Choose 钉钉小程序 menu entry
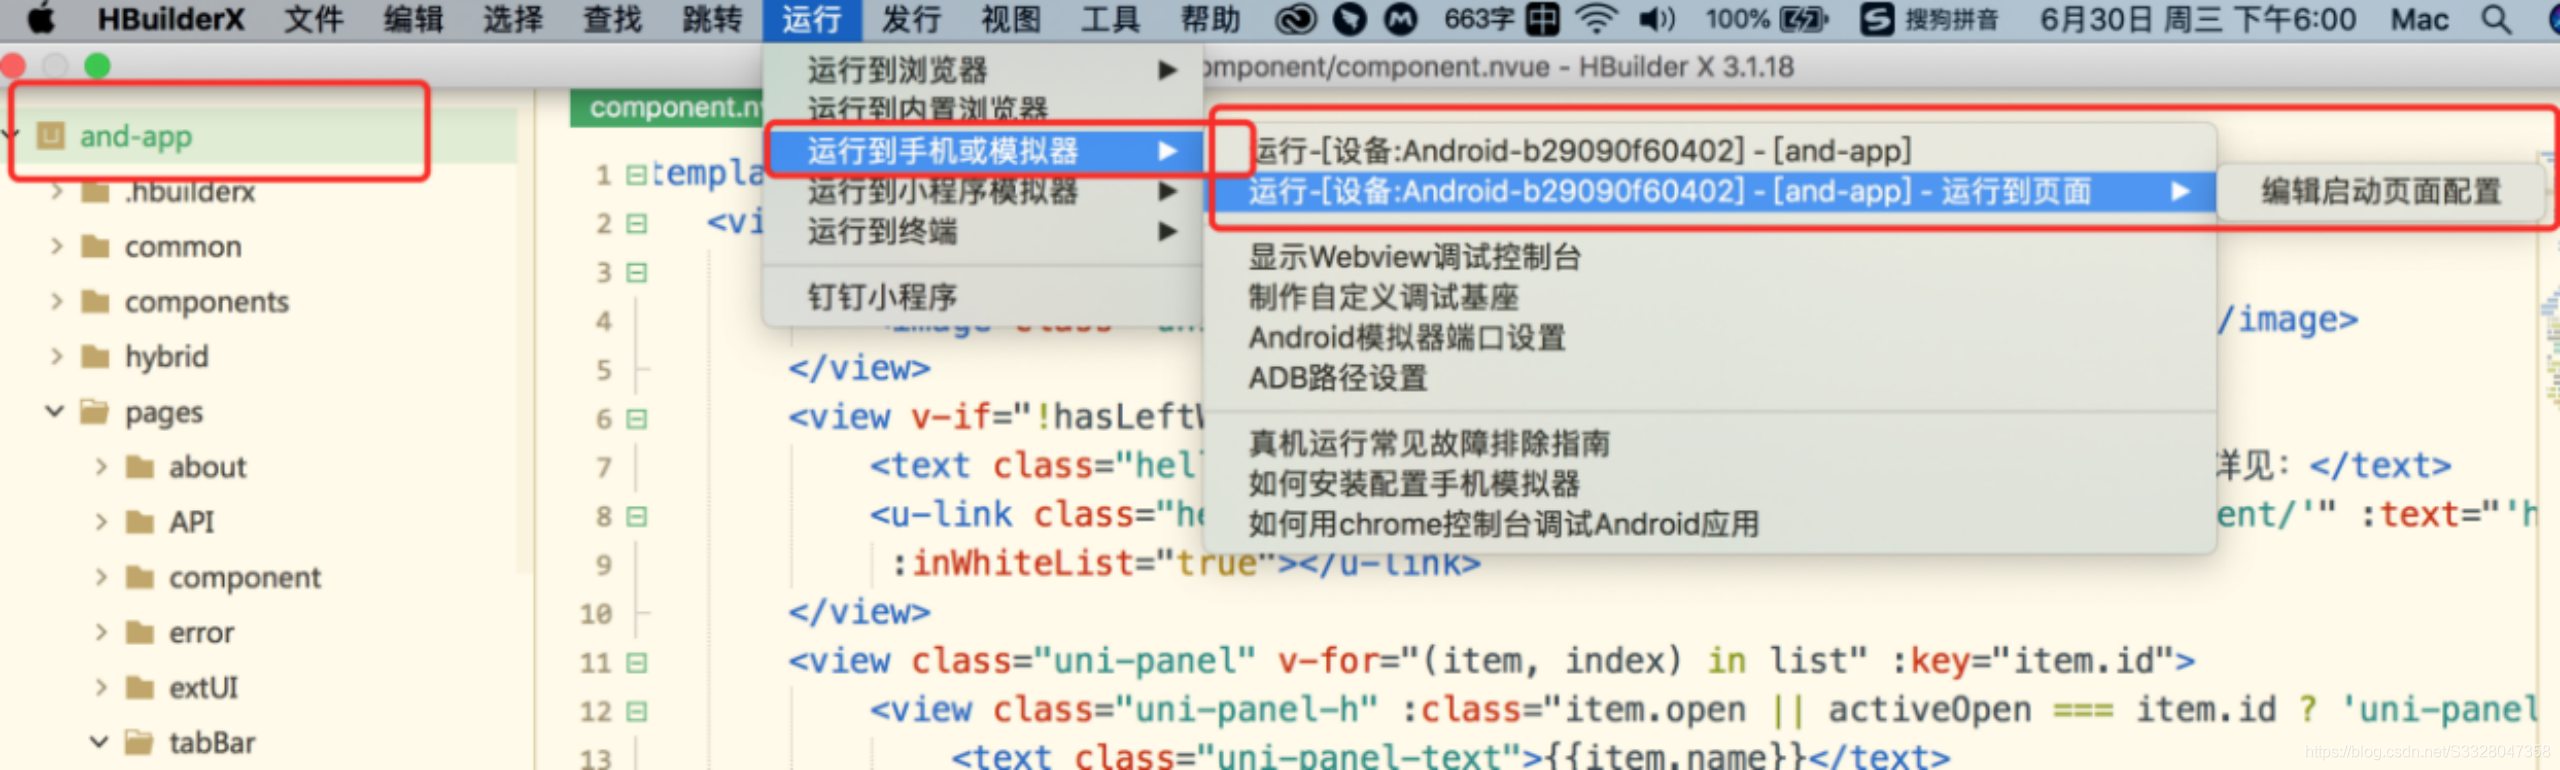Viewport: 2560px width, 770px height. point(983,297)
